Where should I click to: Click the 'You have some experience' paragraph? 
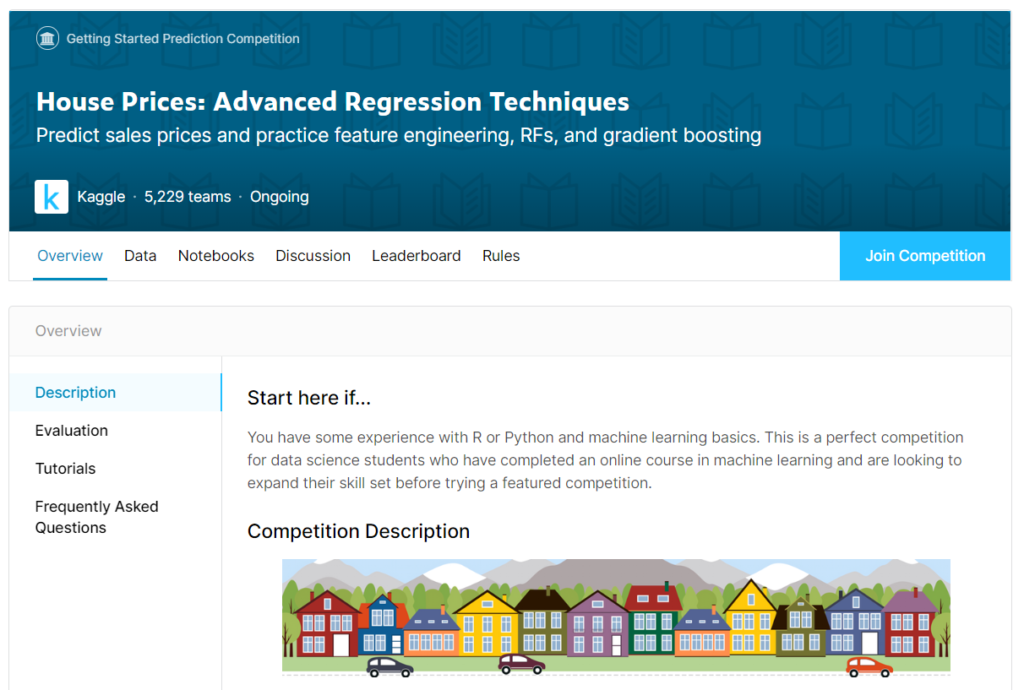click(605, 460)
